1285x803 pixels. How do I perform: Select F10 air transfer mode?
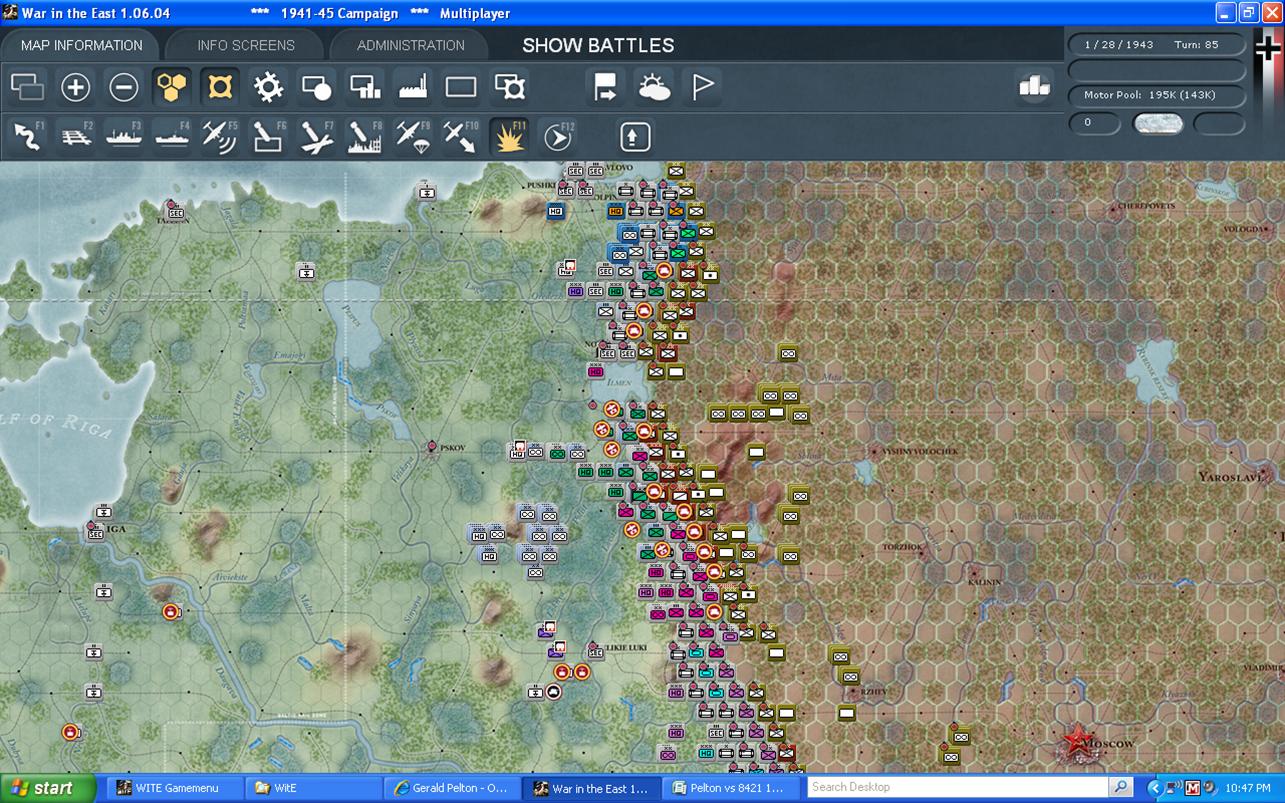[x=461, y=136]
